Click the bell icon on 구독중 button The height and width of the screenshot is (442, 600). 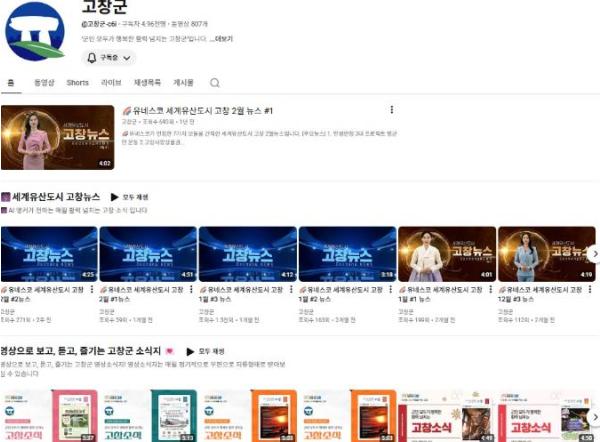93,58
